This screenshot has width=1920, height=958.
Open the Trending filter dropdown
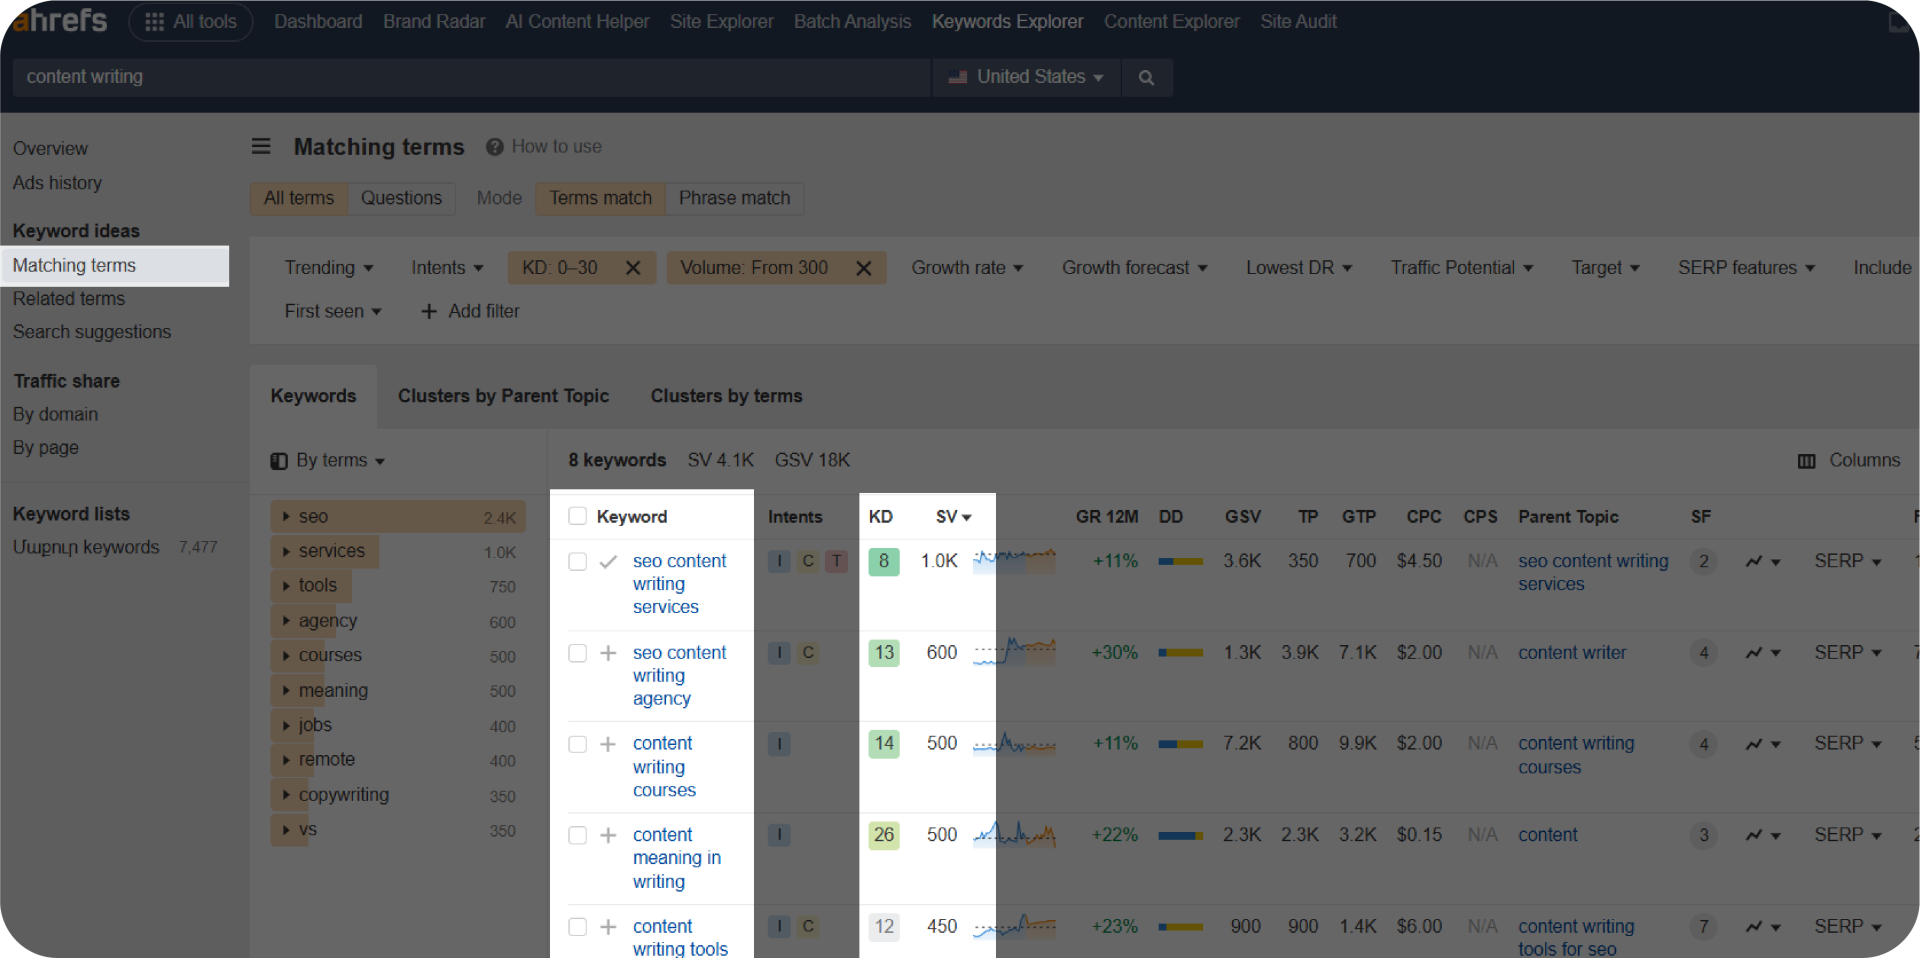pos(328,268)
